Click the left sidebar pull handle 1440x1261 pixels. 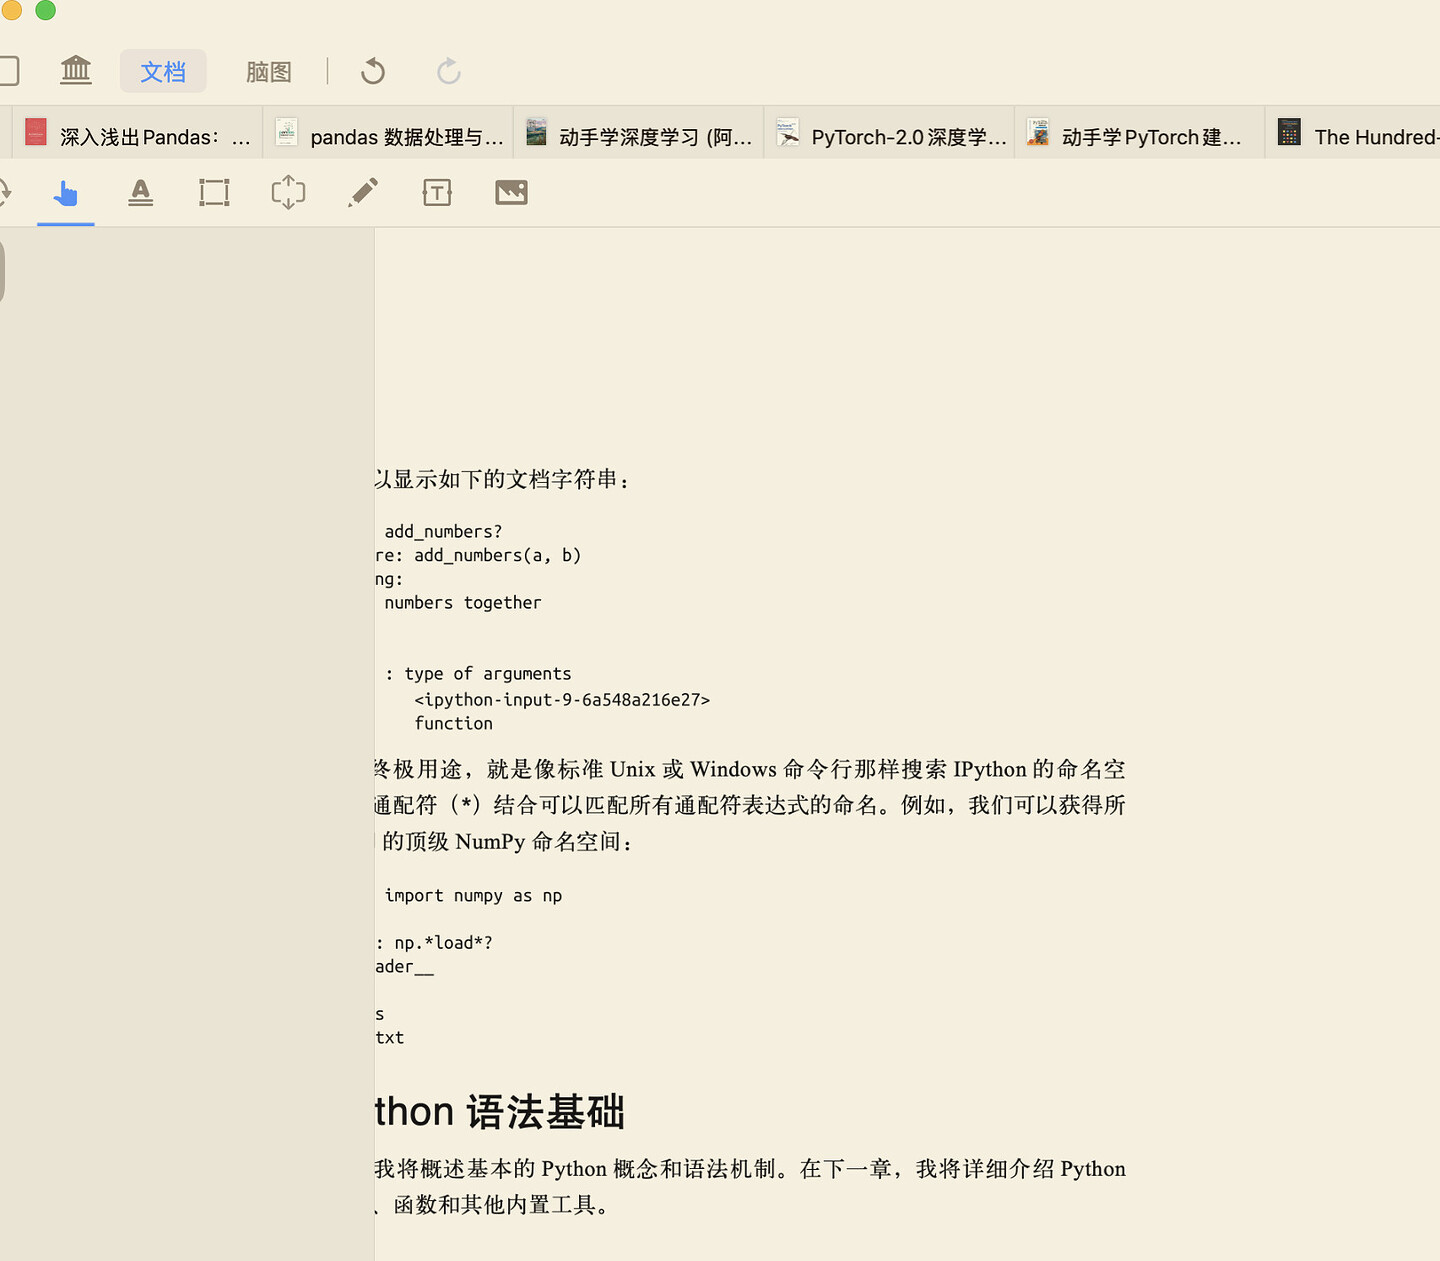click(2, 271)
